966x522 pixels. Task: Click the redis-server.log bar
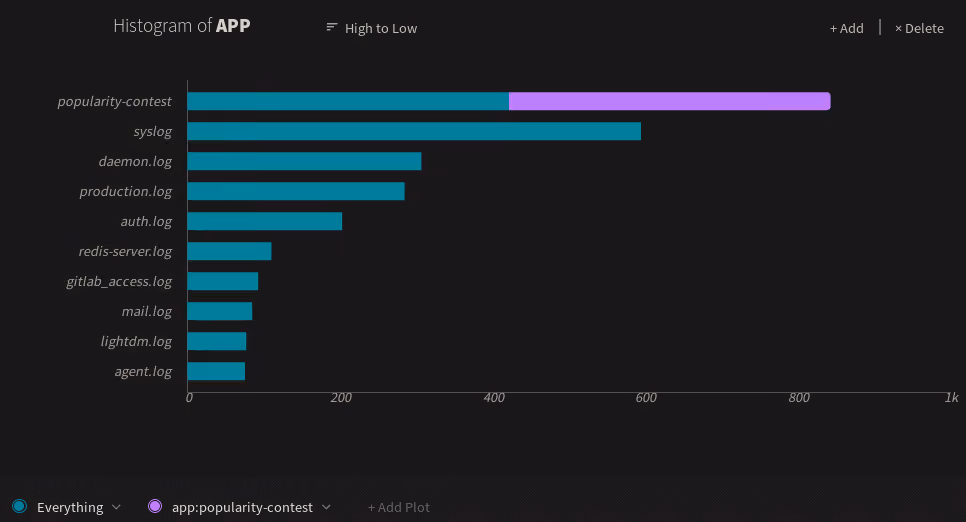(x=229, y=251)
